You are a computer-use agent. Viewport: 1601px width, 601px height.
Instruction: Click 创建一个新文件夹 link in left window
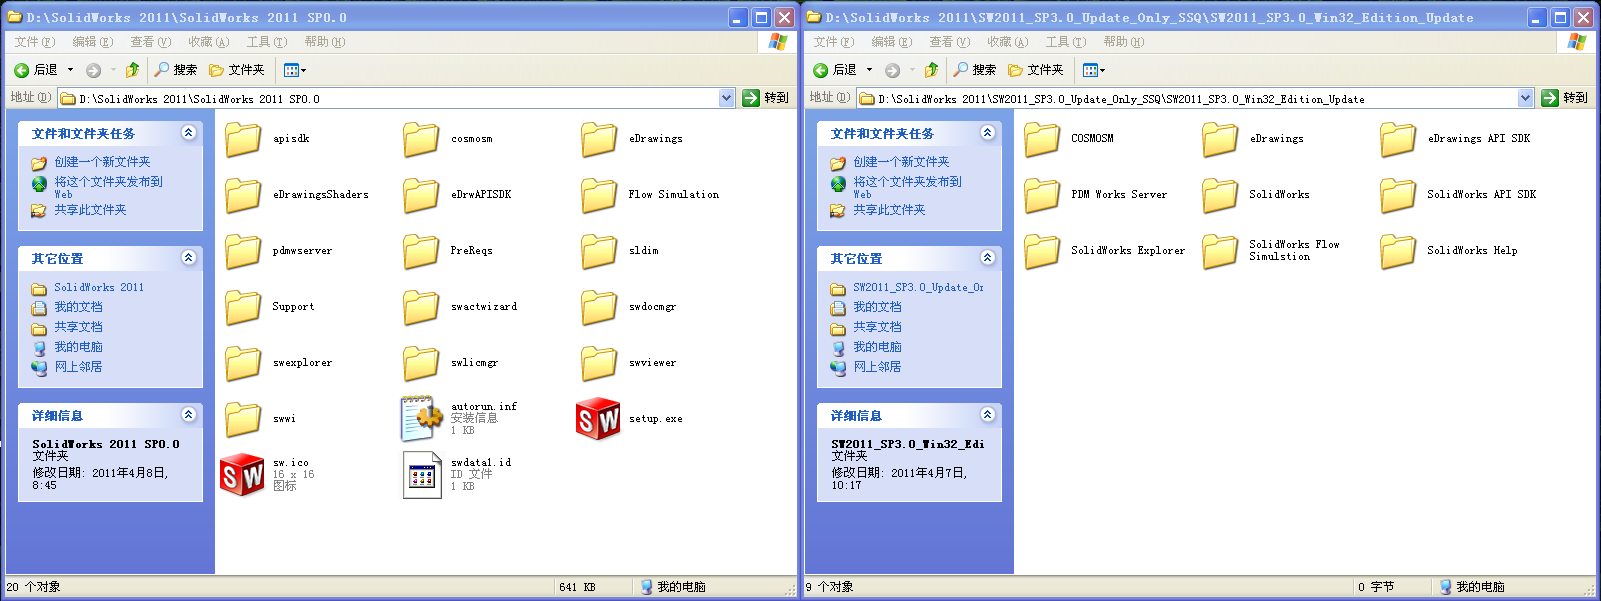tap(102, 162)
